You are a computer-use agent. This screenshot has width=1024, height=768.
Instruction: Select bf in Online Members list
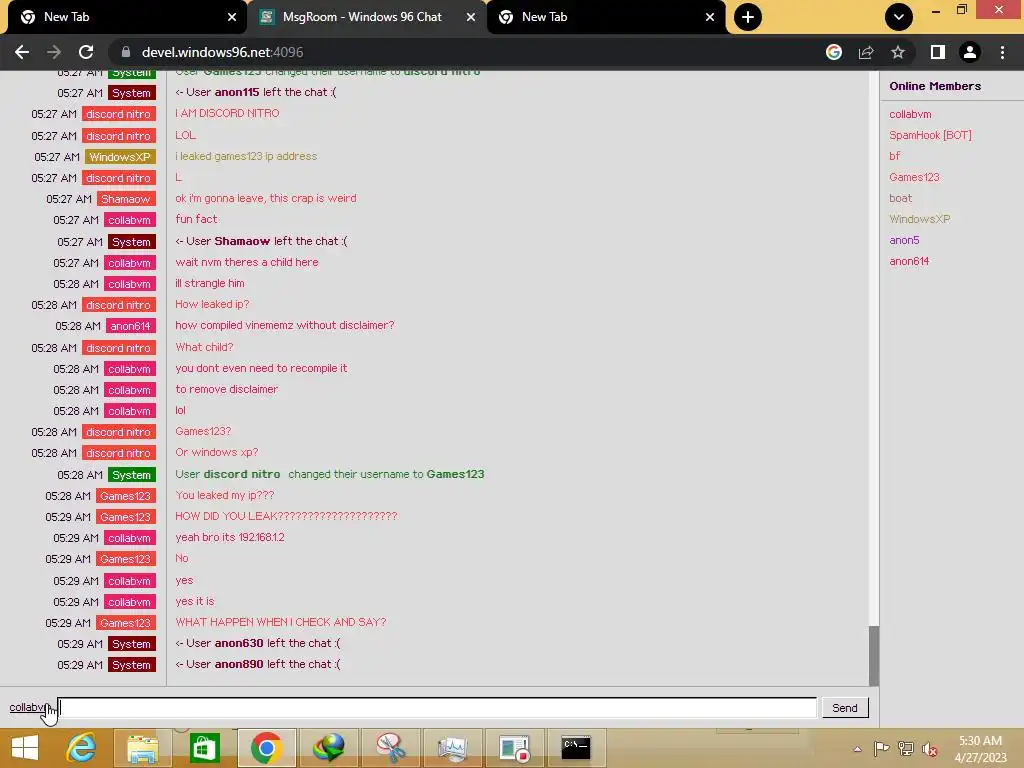coord(894,156)
